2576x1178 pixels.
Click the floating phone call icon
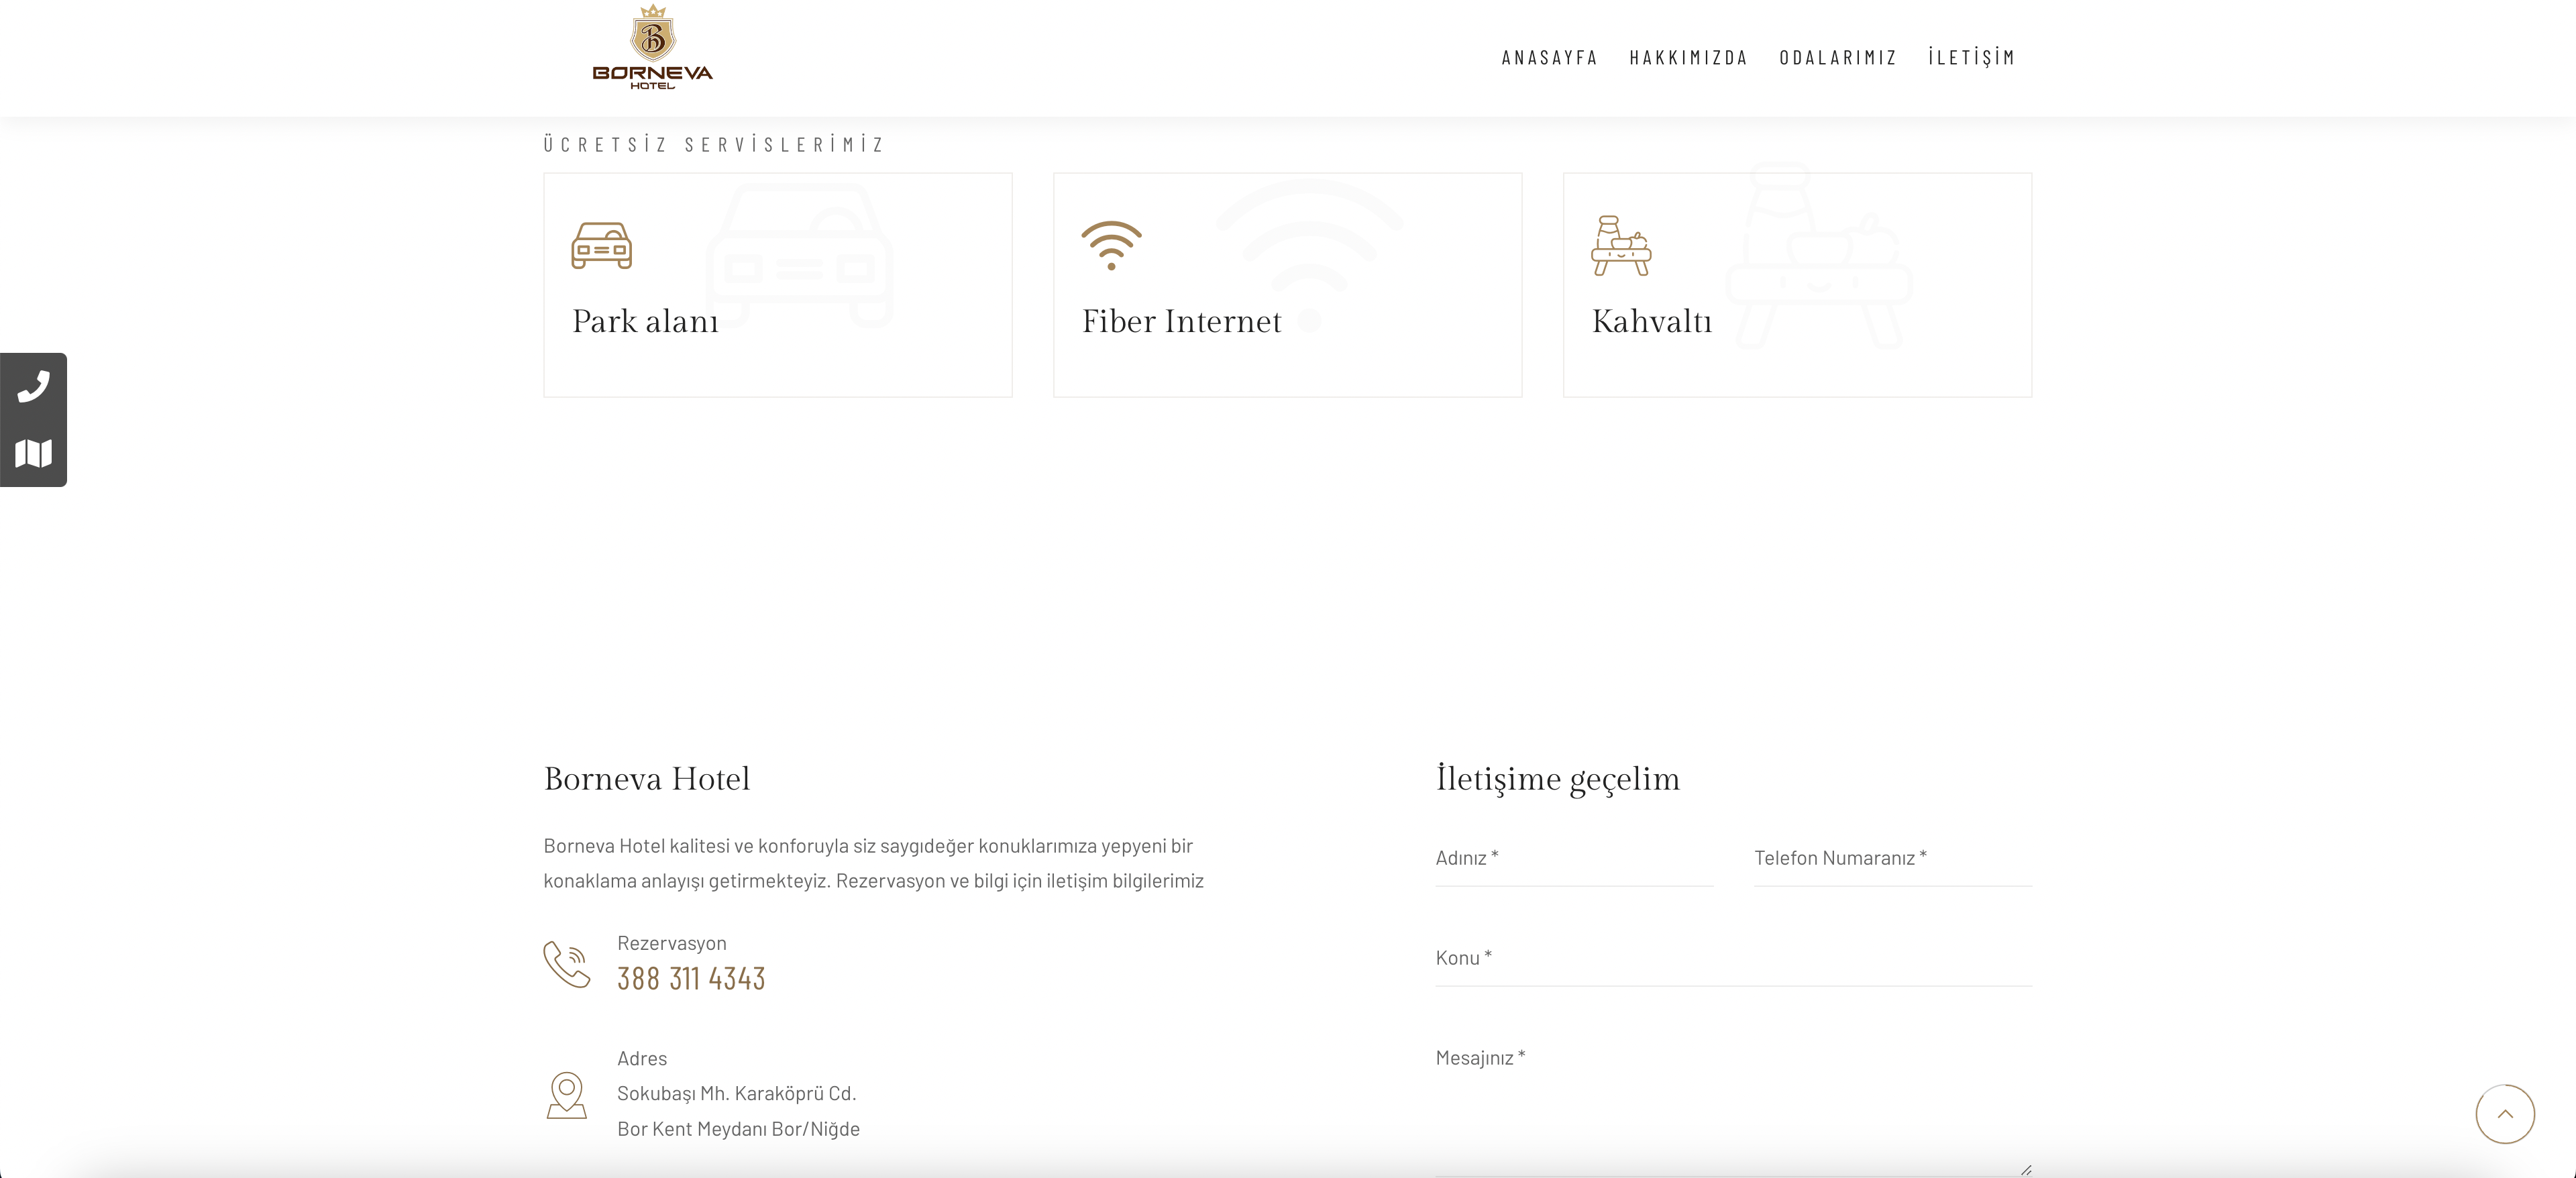coord(34,386)
